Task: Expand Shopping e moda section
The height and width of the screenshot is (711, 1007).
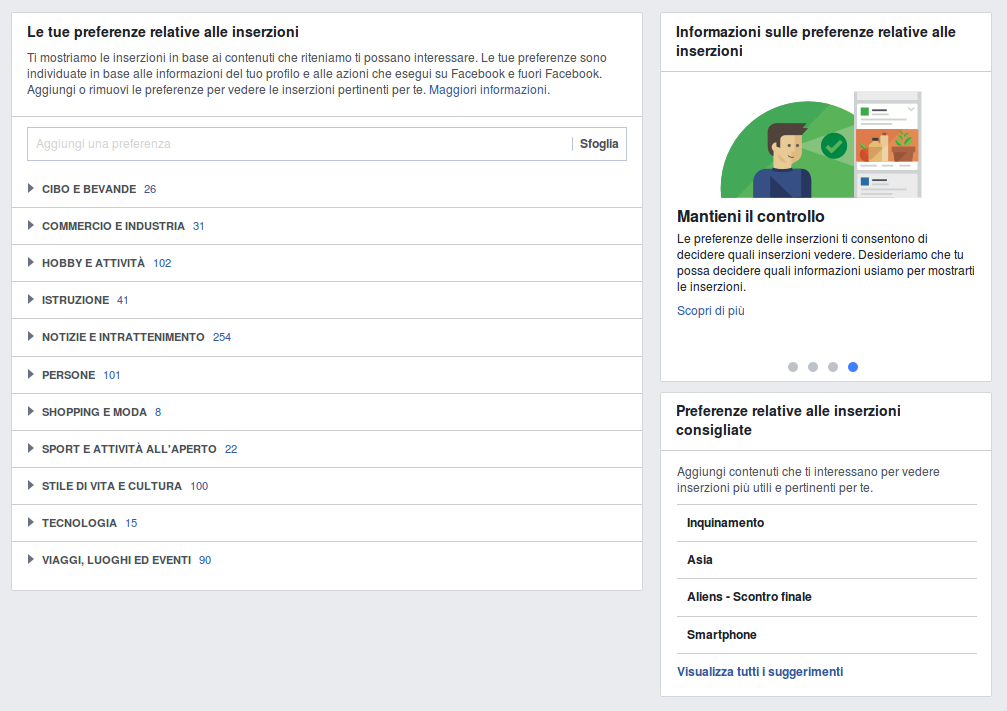Action: tap(94, 412)
